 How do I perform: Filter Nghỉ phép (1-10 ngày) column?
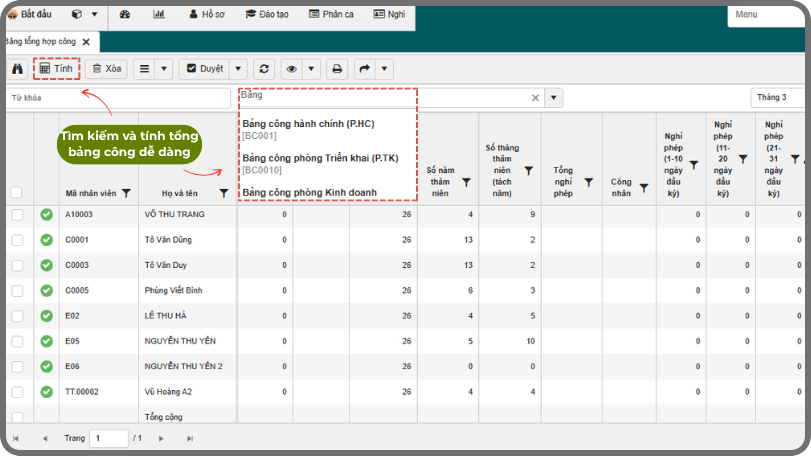[694, 165]
